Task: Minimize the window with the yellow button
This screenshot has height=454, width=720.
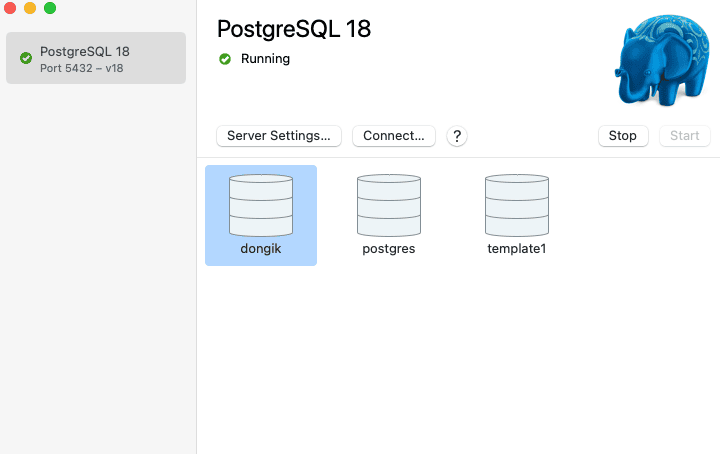Action: pyautogui.click(x=30, y=8)
